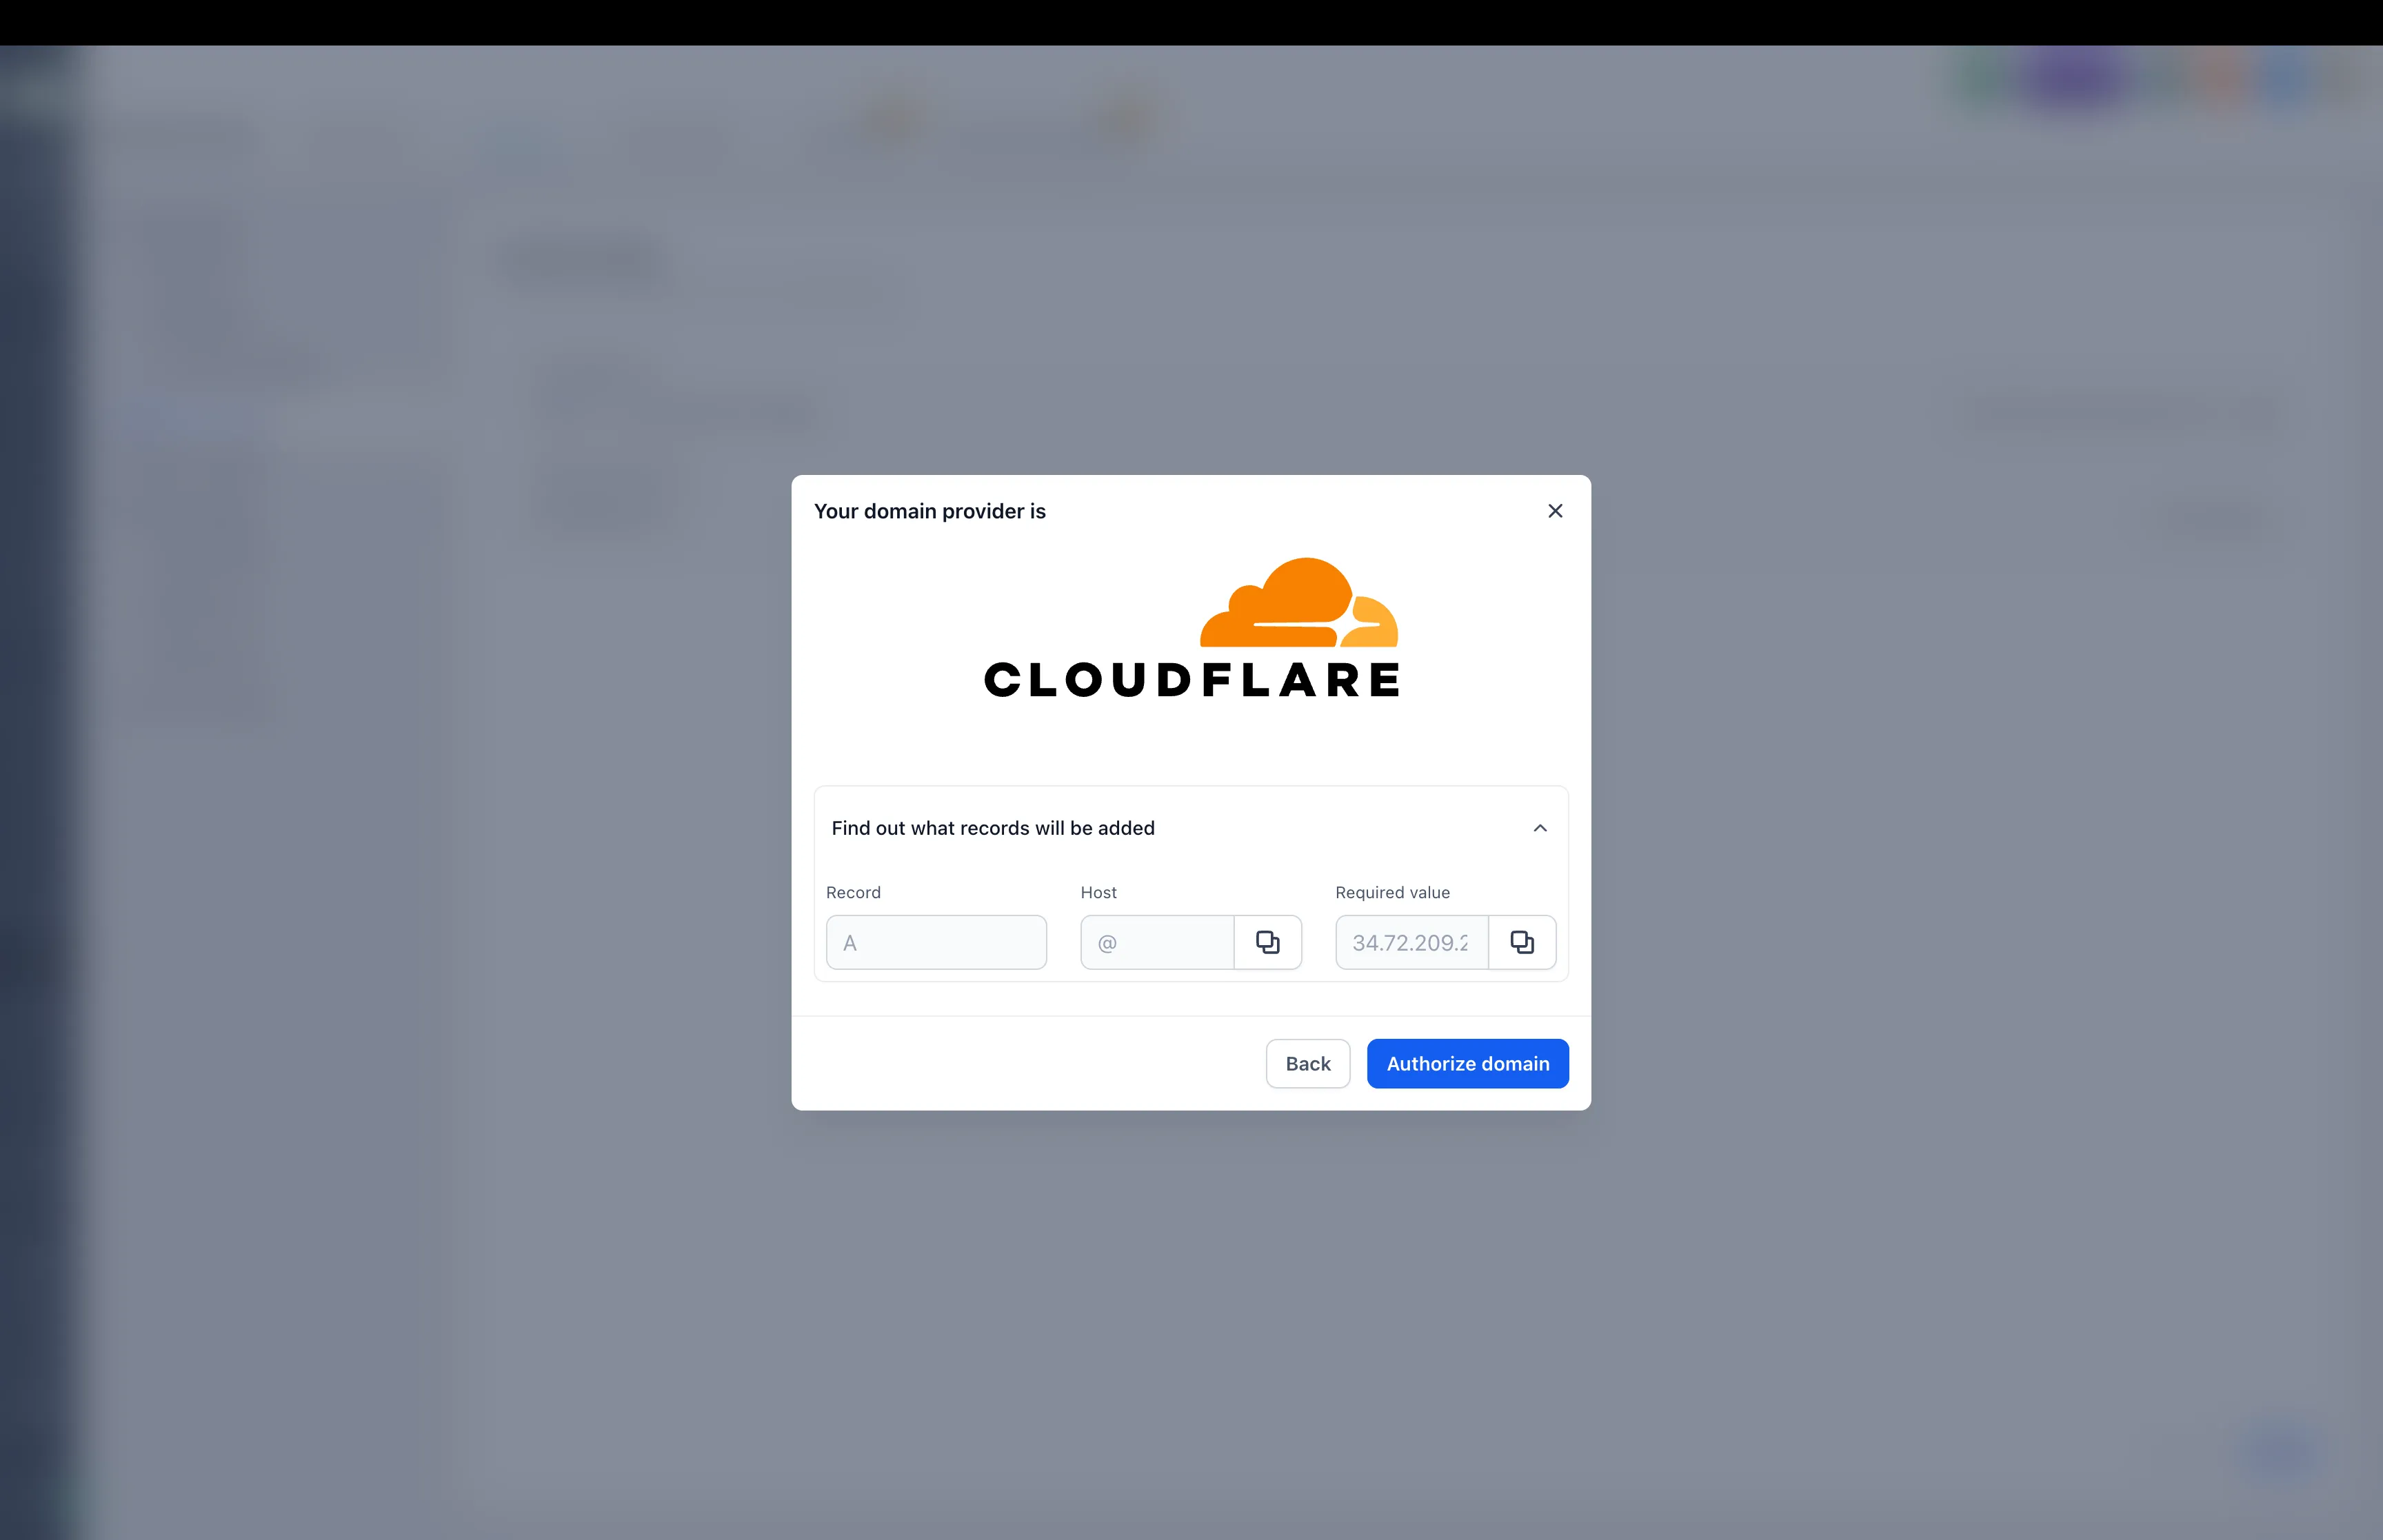Collapse the records section using chevron
This screenshot has width=2383, height=1540.
[x=1539, y=828]
